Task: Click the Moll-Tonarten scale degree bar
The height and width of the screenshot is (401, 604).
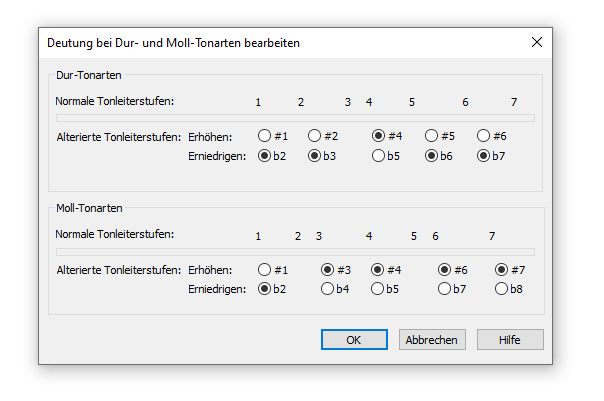Action: [x=295, y=252]
